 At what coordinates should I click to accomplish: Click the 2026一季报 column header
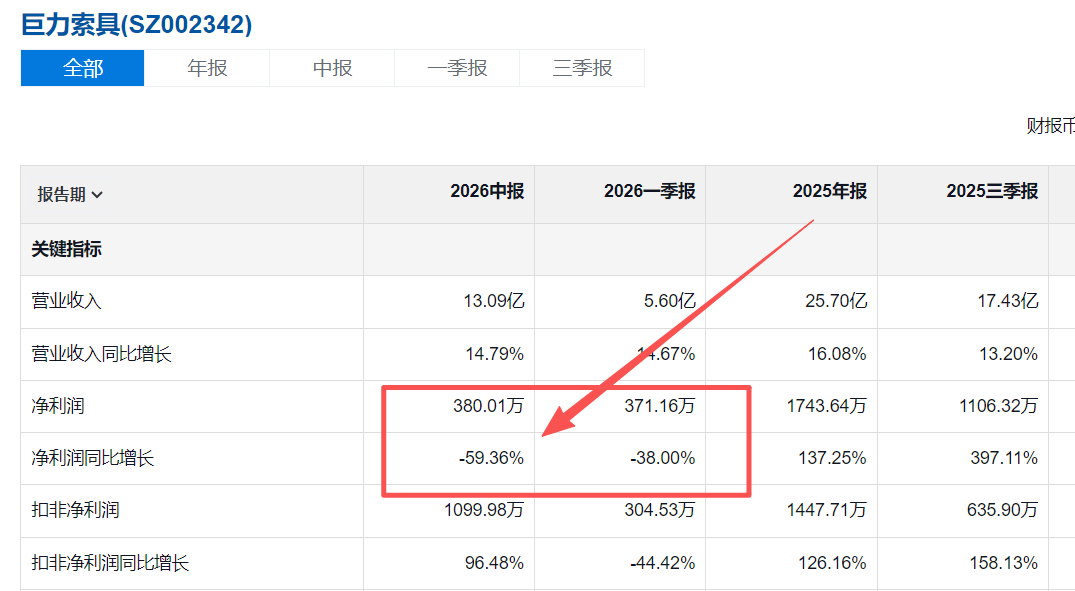point(649,191)
